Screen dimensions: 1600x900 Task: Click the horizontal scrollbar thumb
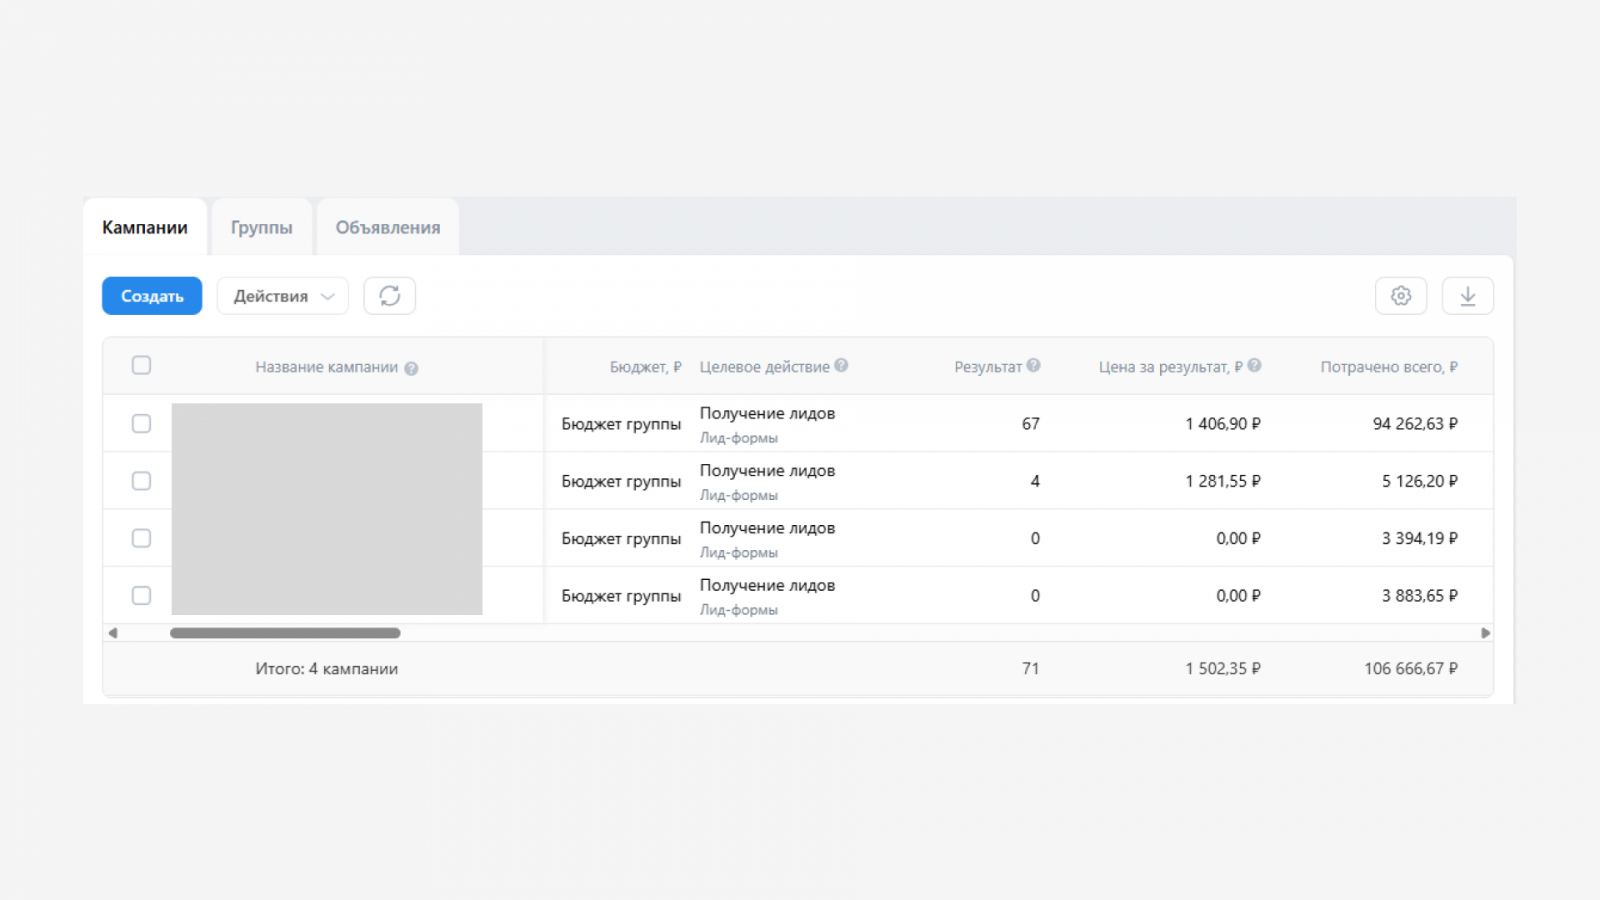[x=285, y=633]
